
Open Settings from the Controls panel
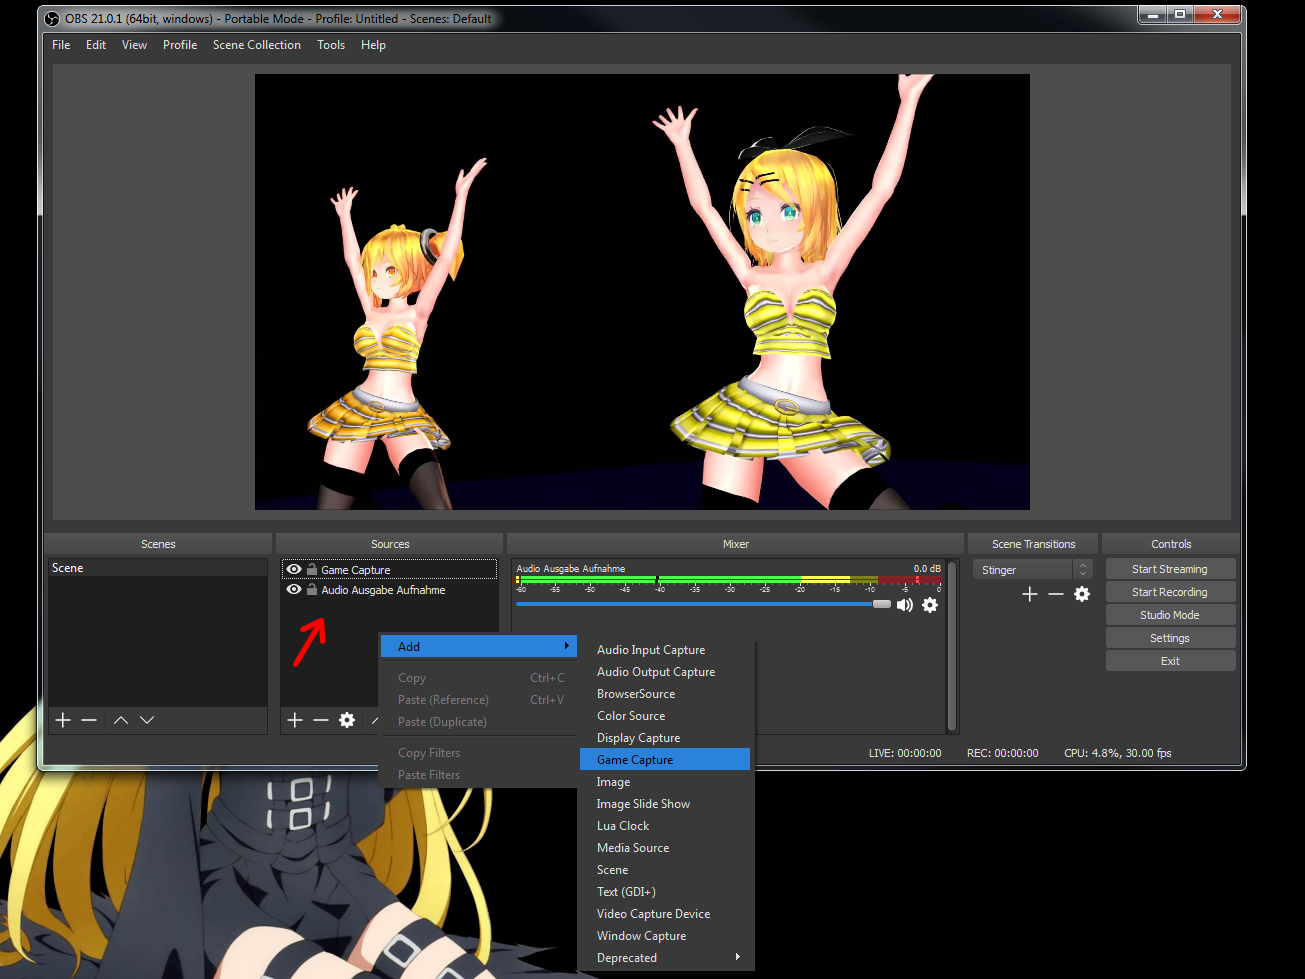coord(1170,638)
